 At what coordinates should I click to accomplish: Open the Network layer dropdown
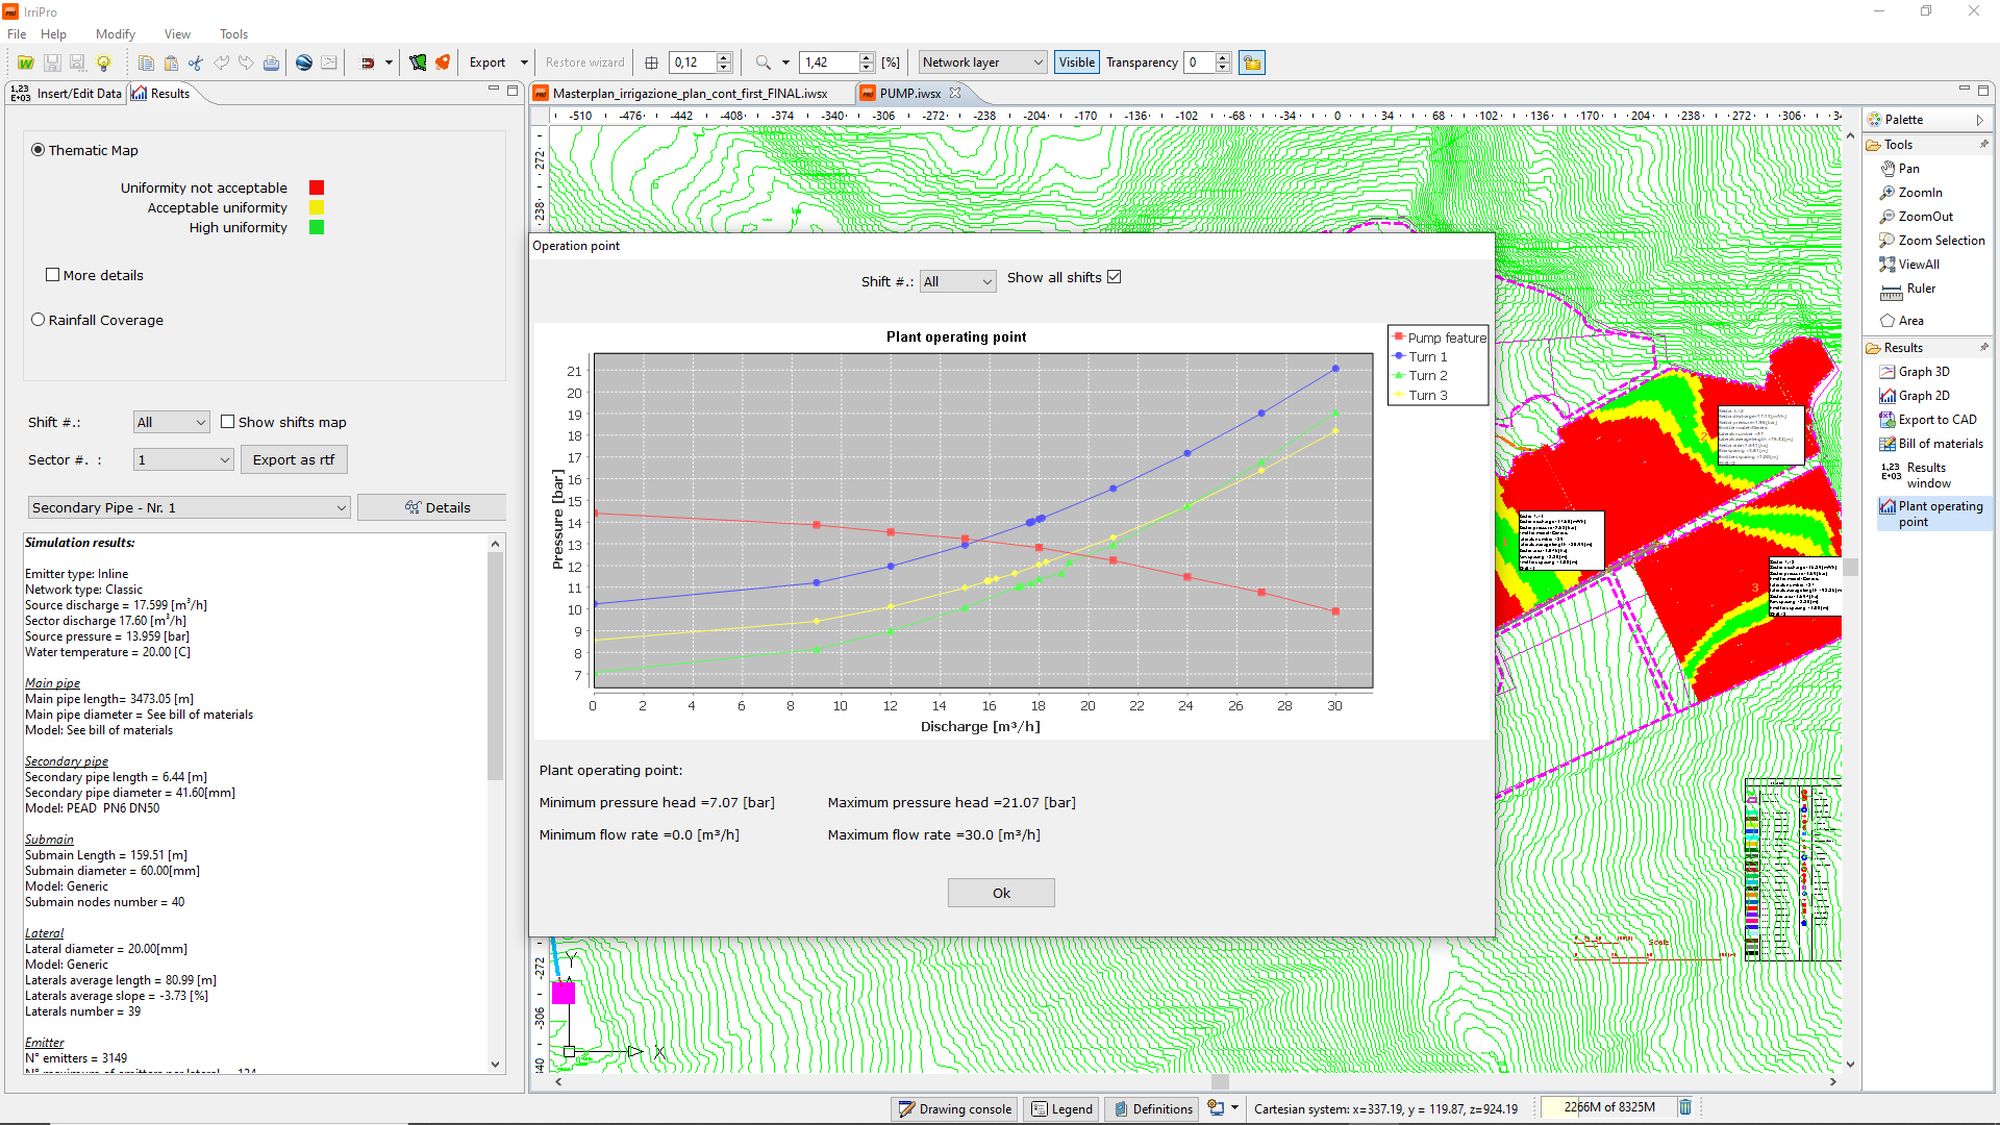[x=982, y=62]
